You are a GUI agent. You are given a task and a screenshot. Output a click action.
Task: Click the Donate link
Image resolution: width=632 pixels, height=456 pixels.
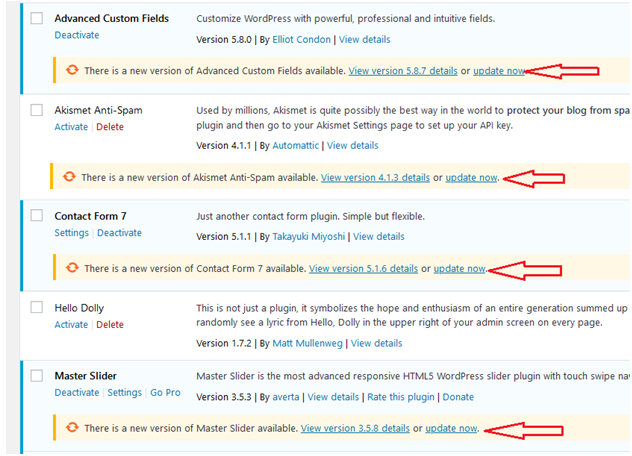tap(458, 397)
